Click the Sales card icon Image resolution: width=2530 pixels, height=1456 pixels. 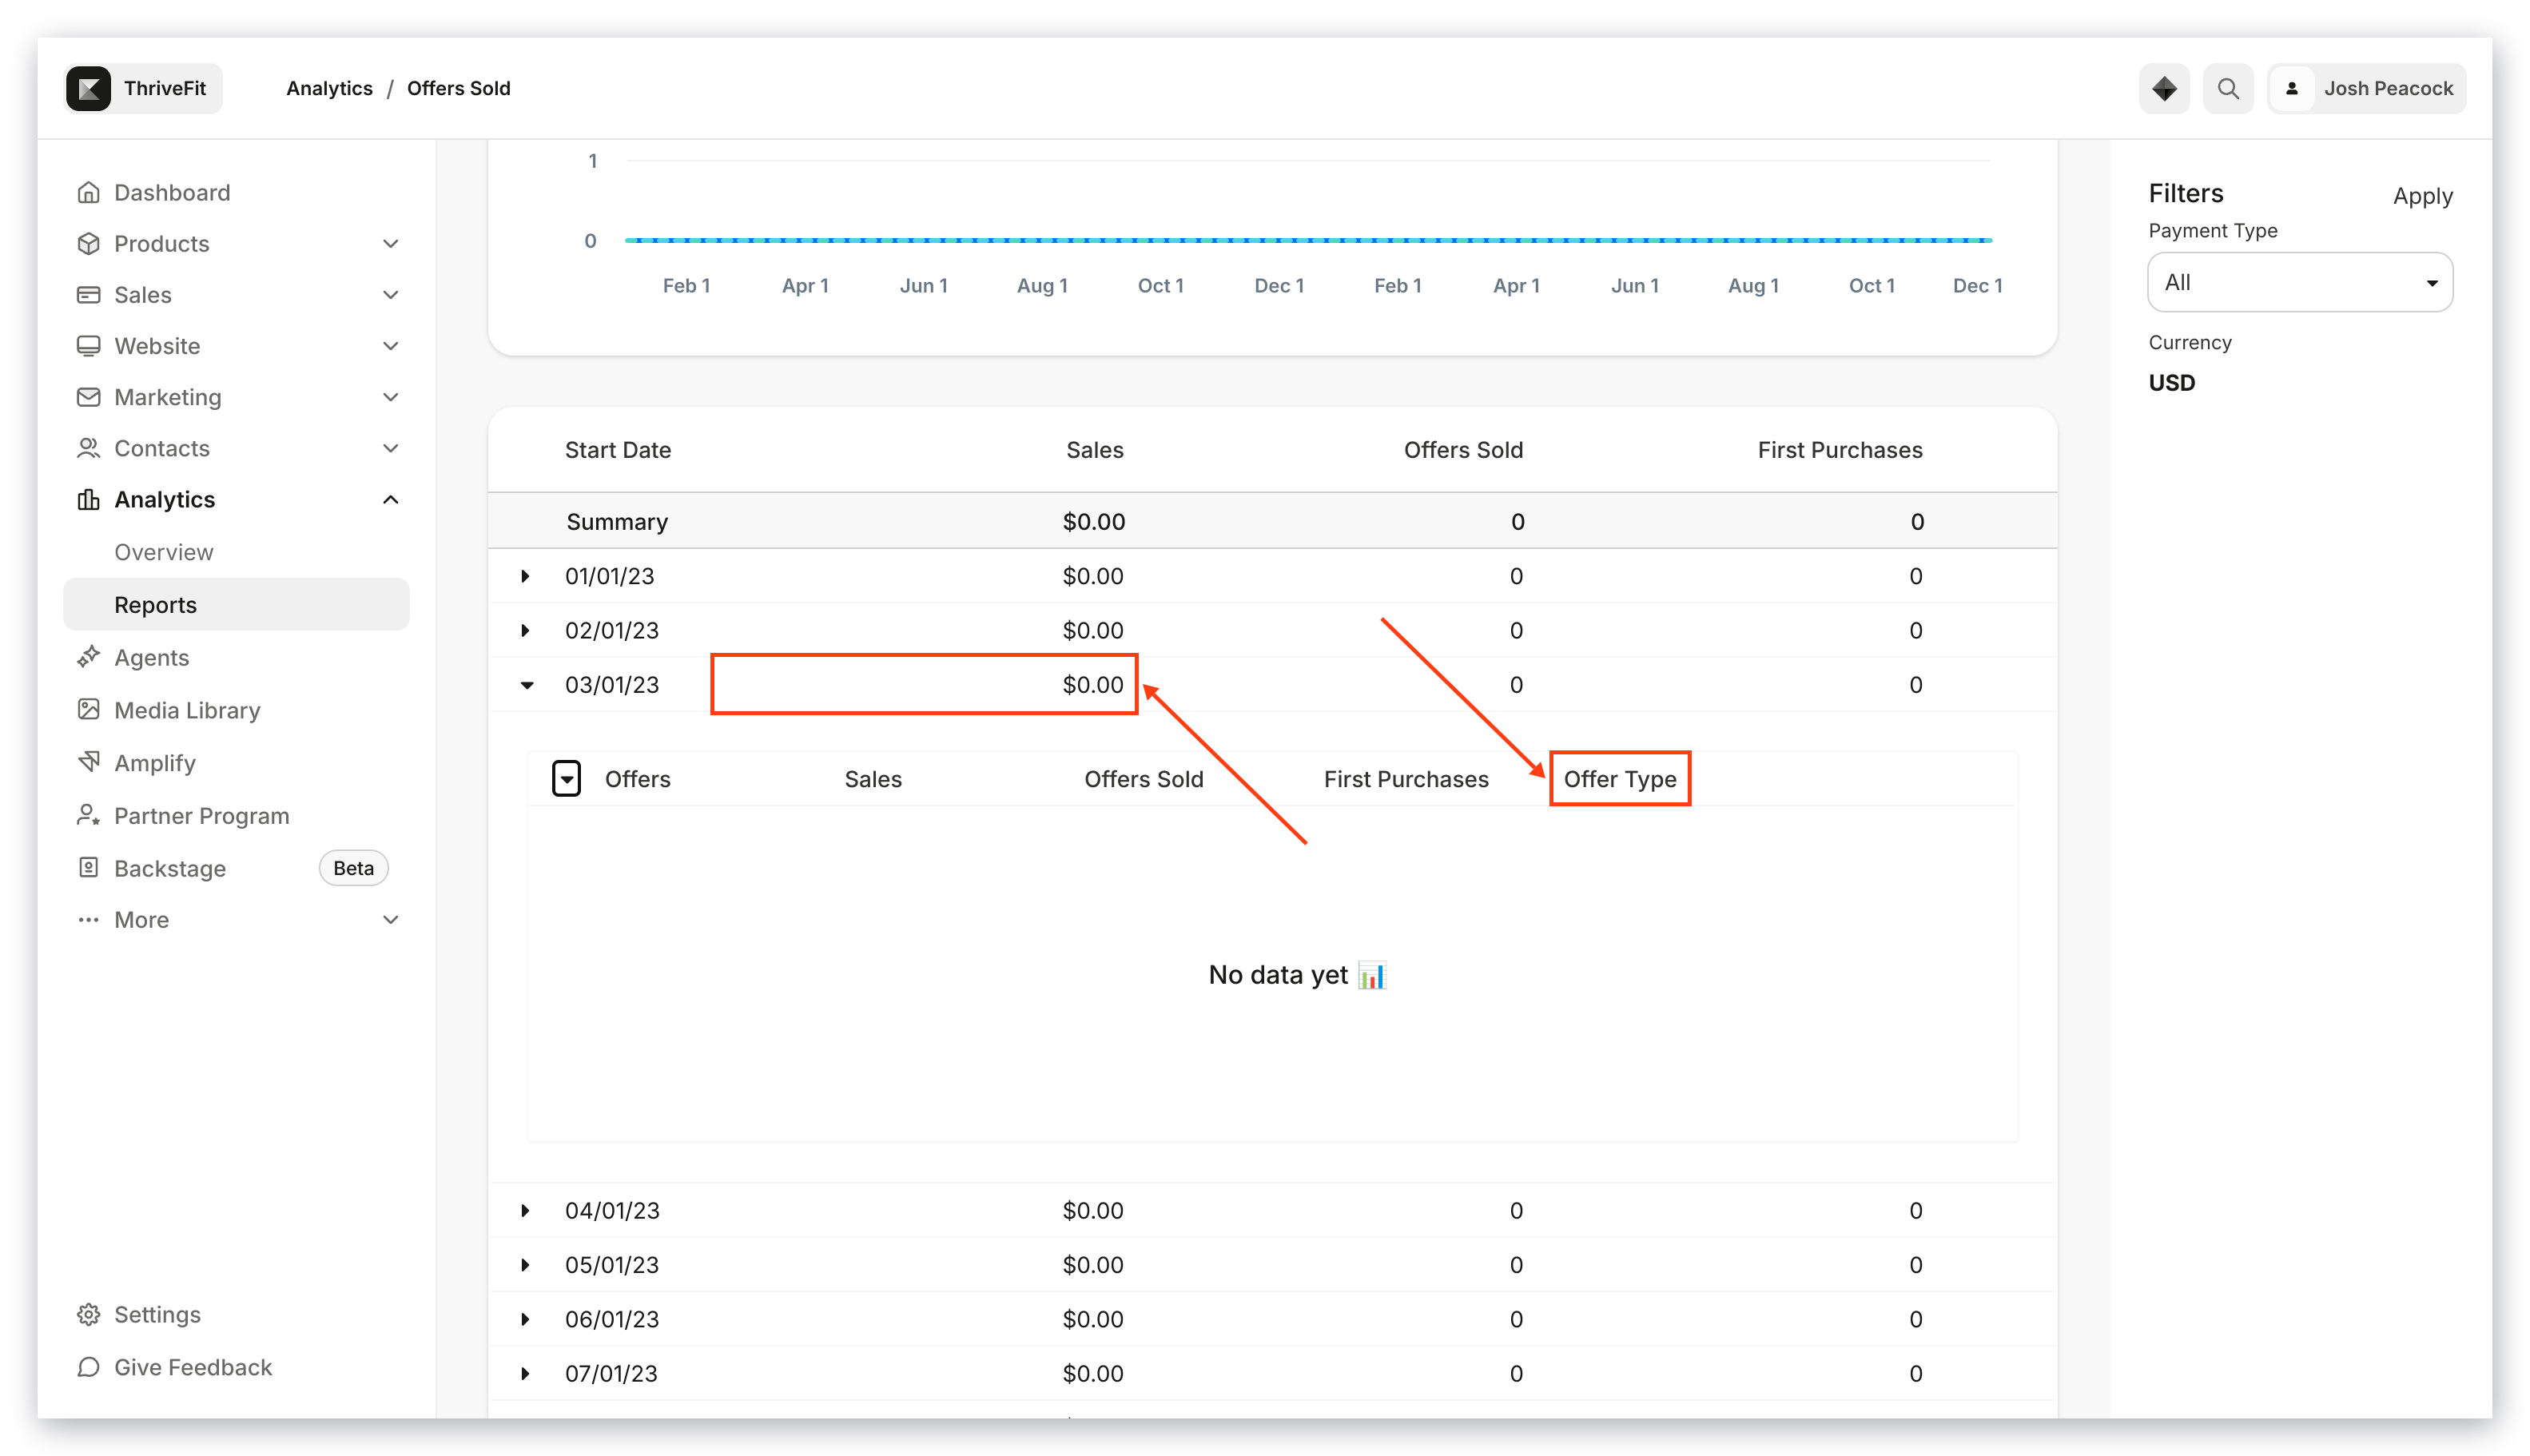click(88, 294)
